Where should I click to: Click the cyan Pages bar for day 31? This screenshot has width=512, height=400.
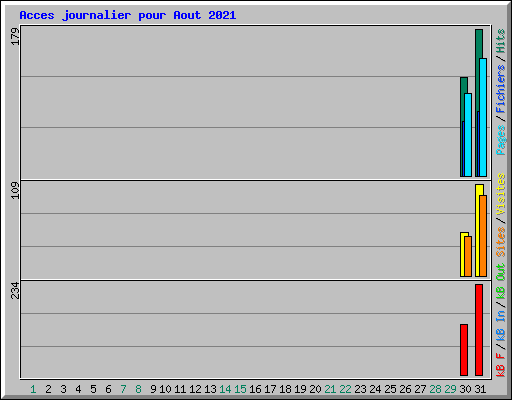483,117
